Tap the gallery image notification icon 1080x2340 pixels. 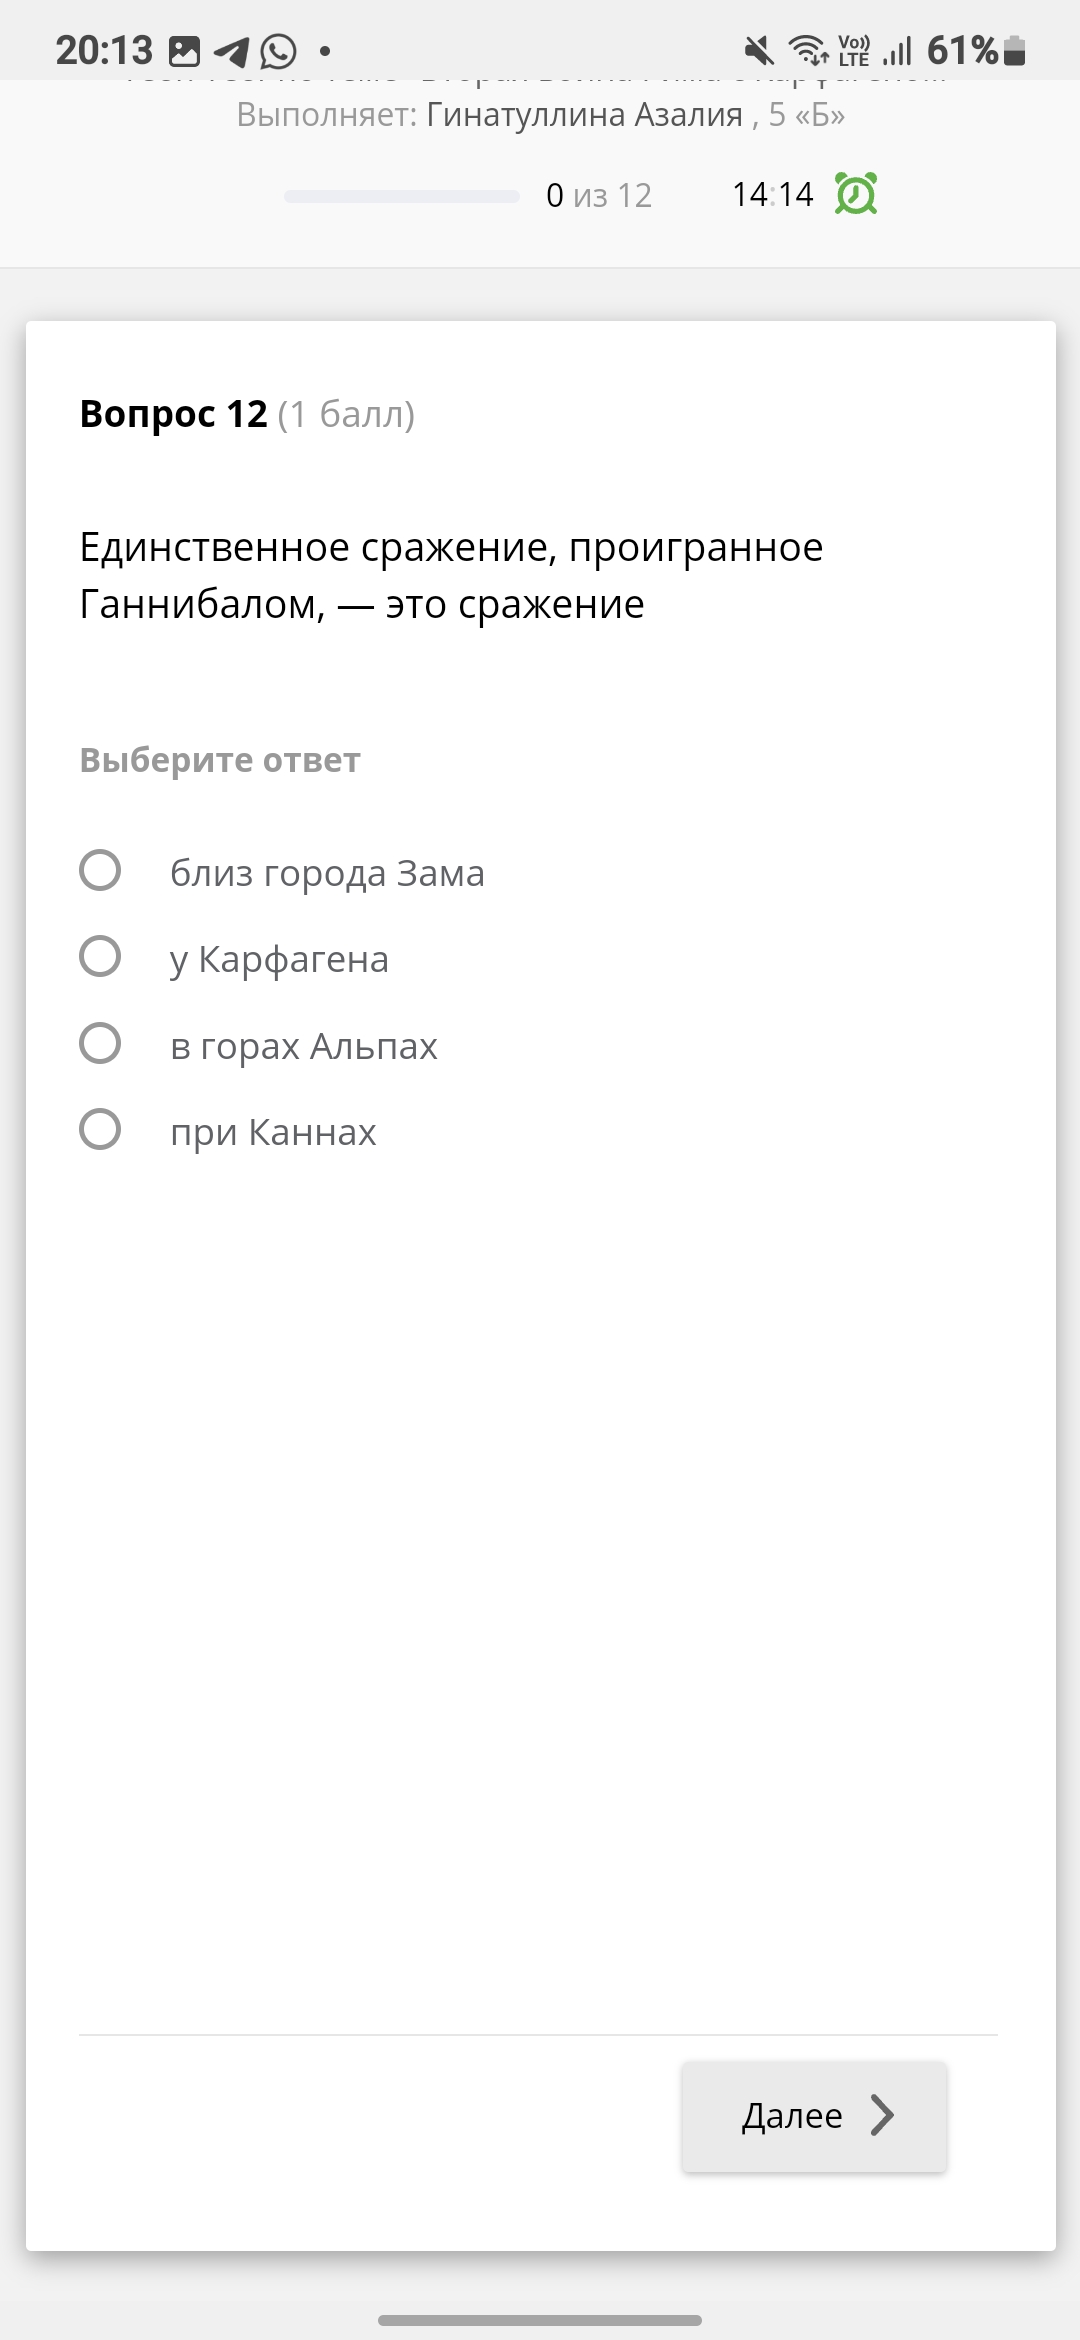(x=185, y=51)
